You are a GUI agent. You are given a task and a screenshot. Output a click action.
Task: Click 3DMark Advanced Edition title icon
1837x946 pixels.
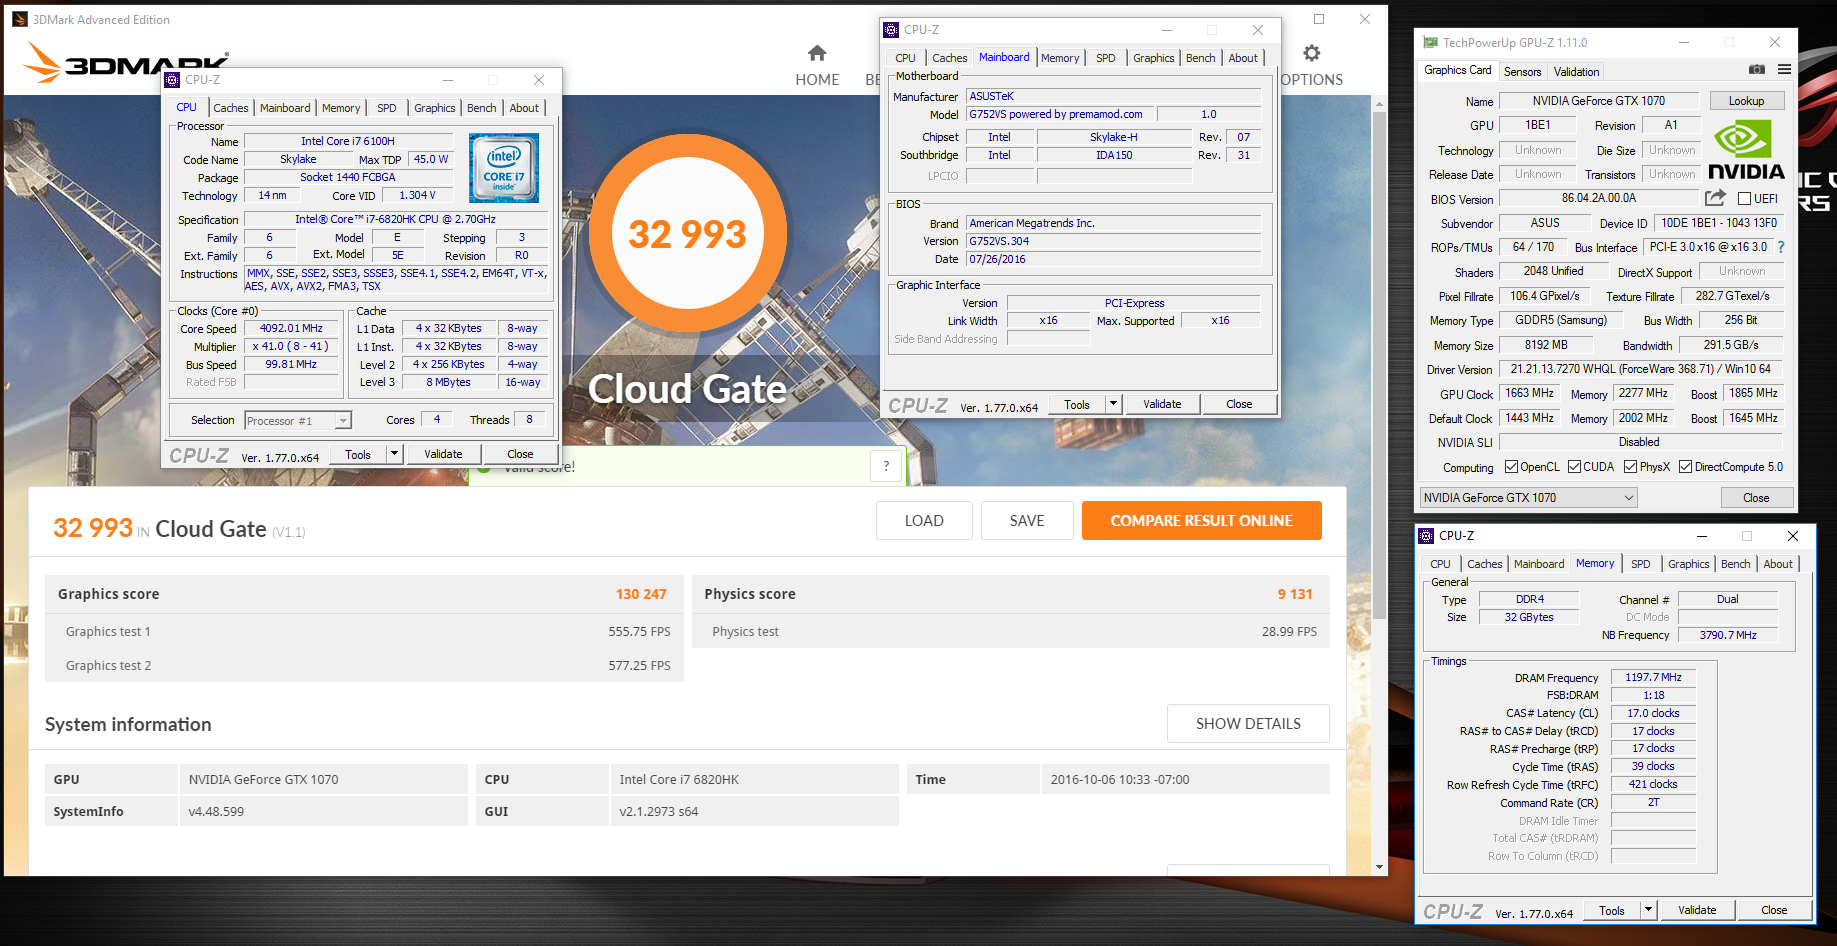pyautogui.click(x=19, y=19)
